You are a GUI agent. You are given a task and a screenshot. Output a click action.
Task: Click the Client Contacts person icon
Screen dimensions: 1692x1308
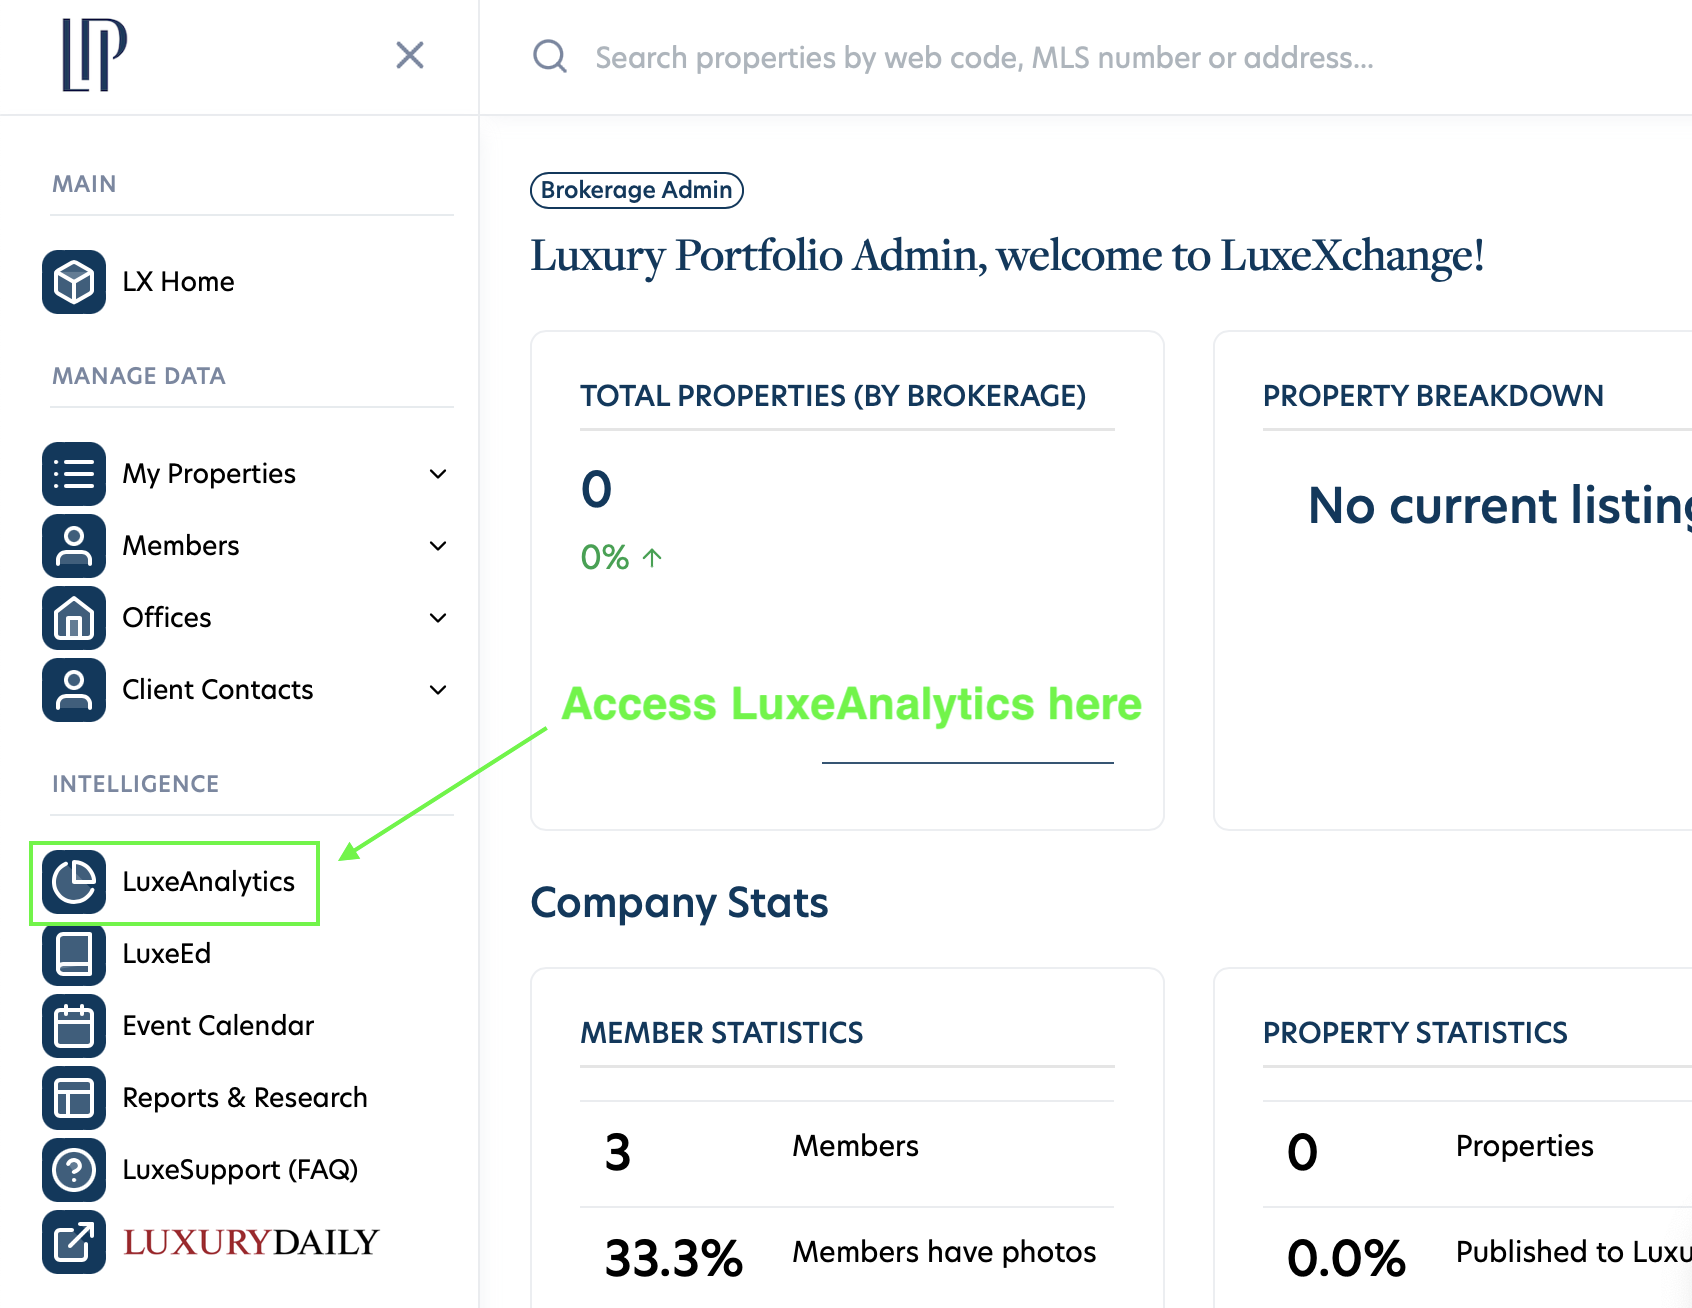click(74, 690)
